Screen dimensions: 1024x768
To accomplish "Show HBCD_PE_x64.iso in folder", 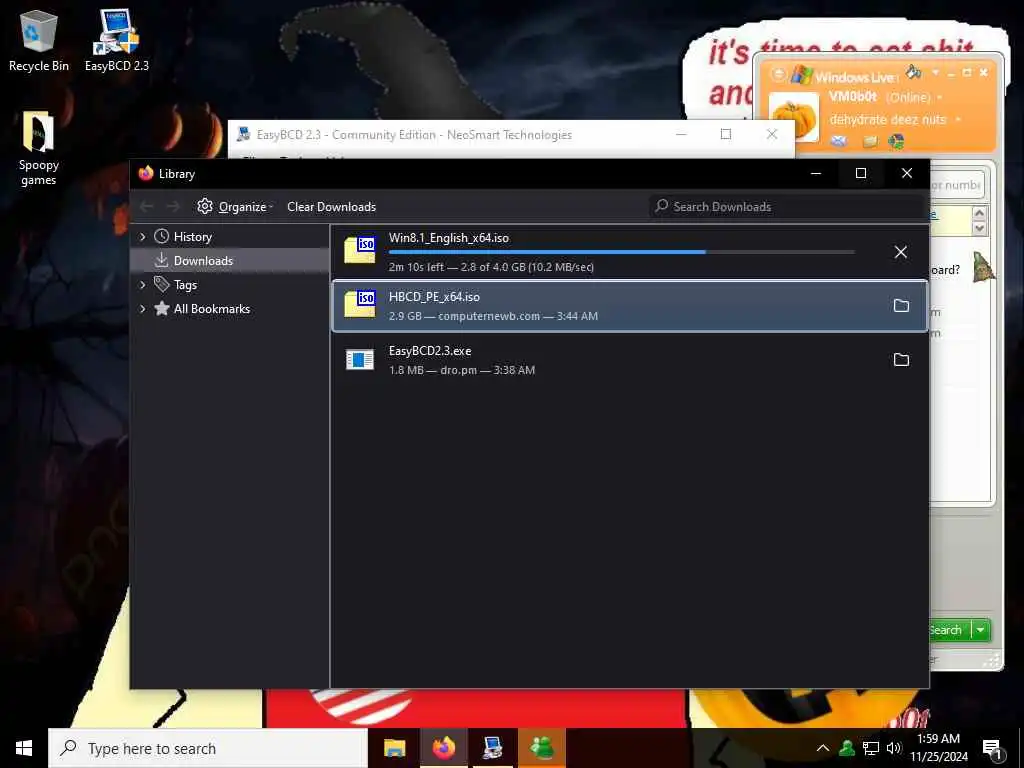I will pyautogui.click(x=901, y=306).
